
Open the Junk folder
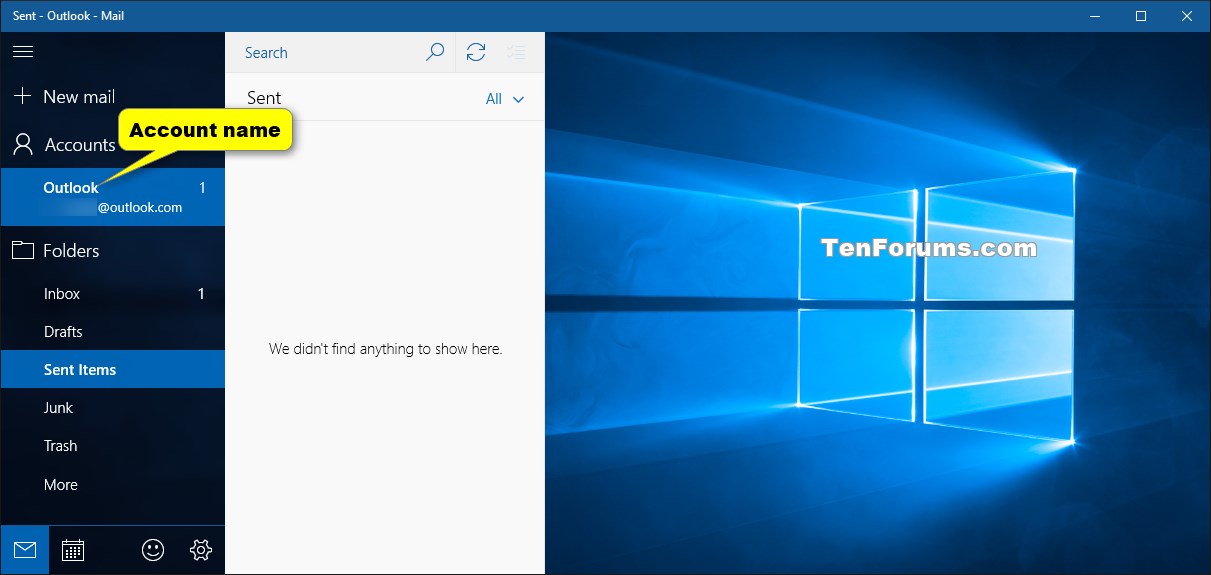point(113,408)
